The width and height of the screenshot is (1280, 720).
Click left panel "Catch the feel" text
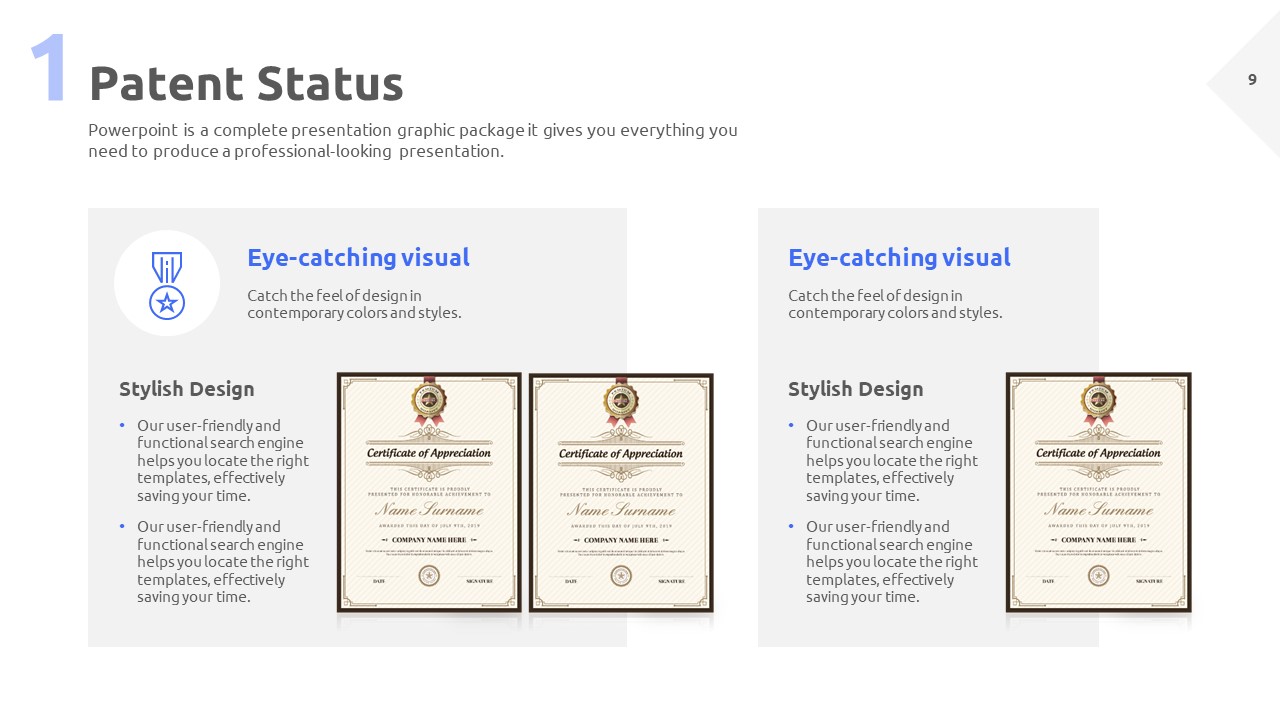[354, 304]
